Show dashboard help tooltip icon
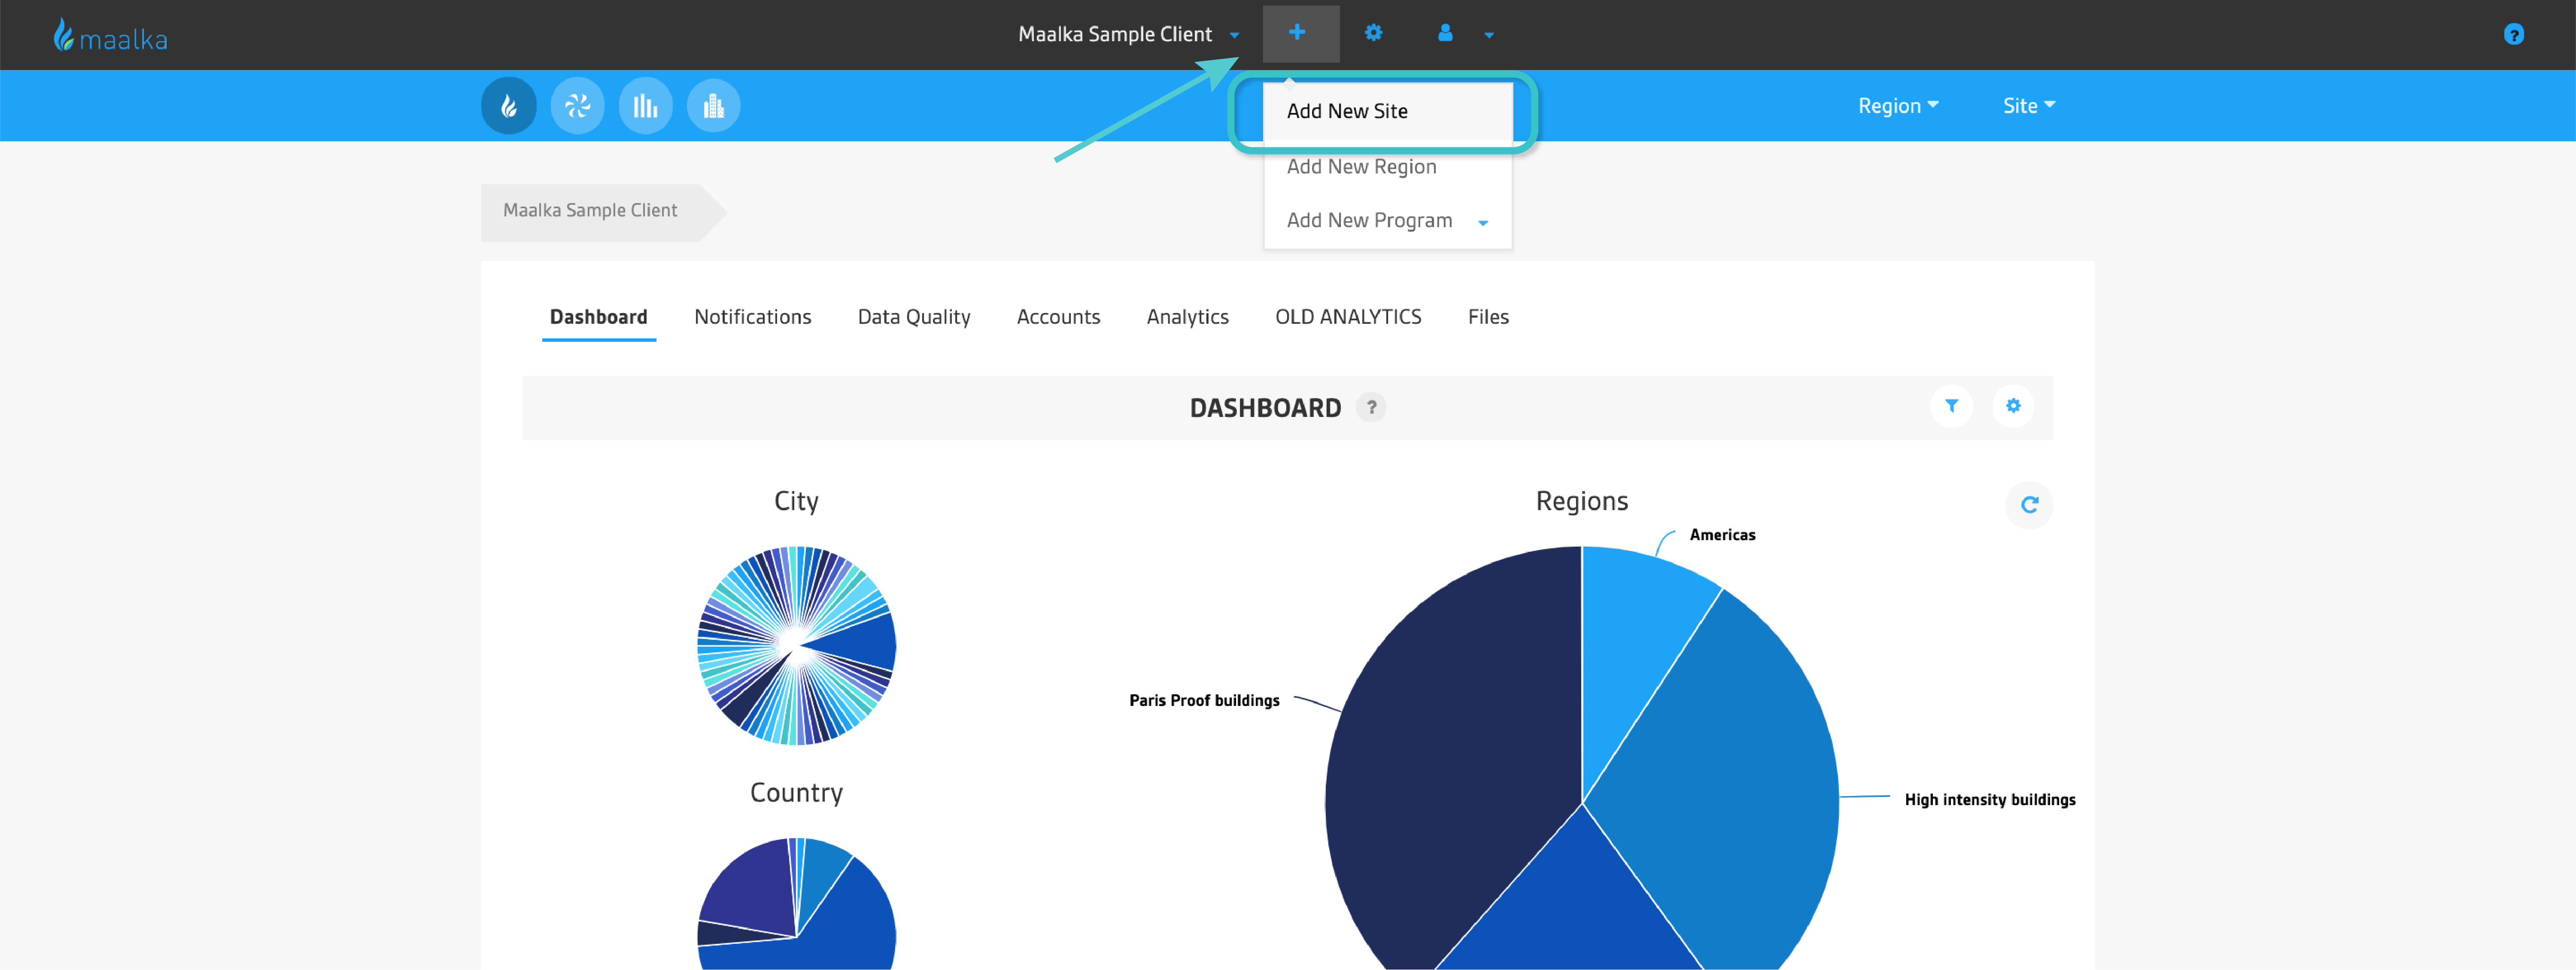Viewport: 2576px width, 970px height. click(x=1371, y=407)
